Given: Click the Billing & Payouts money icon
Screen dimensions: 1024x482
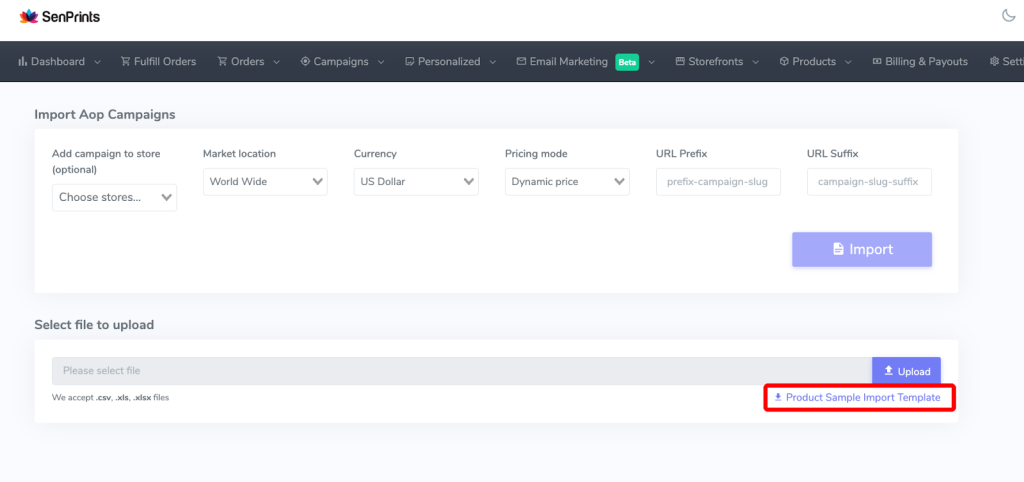Looking at the screenshot, I should (x=877, y=61).
